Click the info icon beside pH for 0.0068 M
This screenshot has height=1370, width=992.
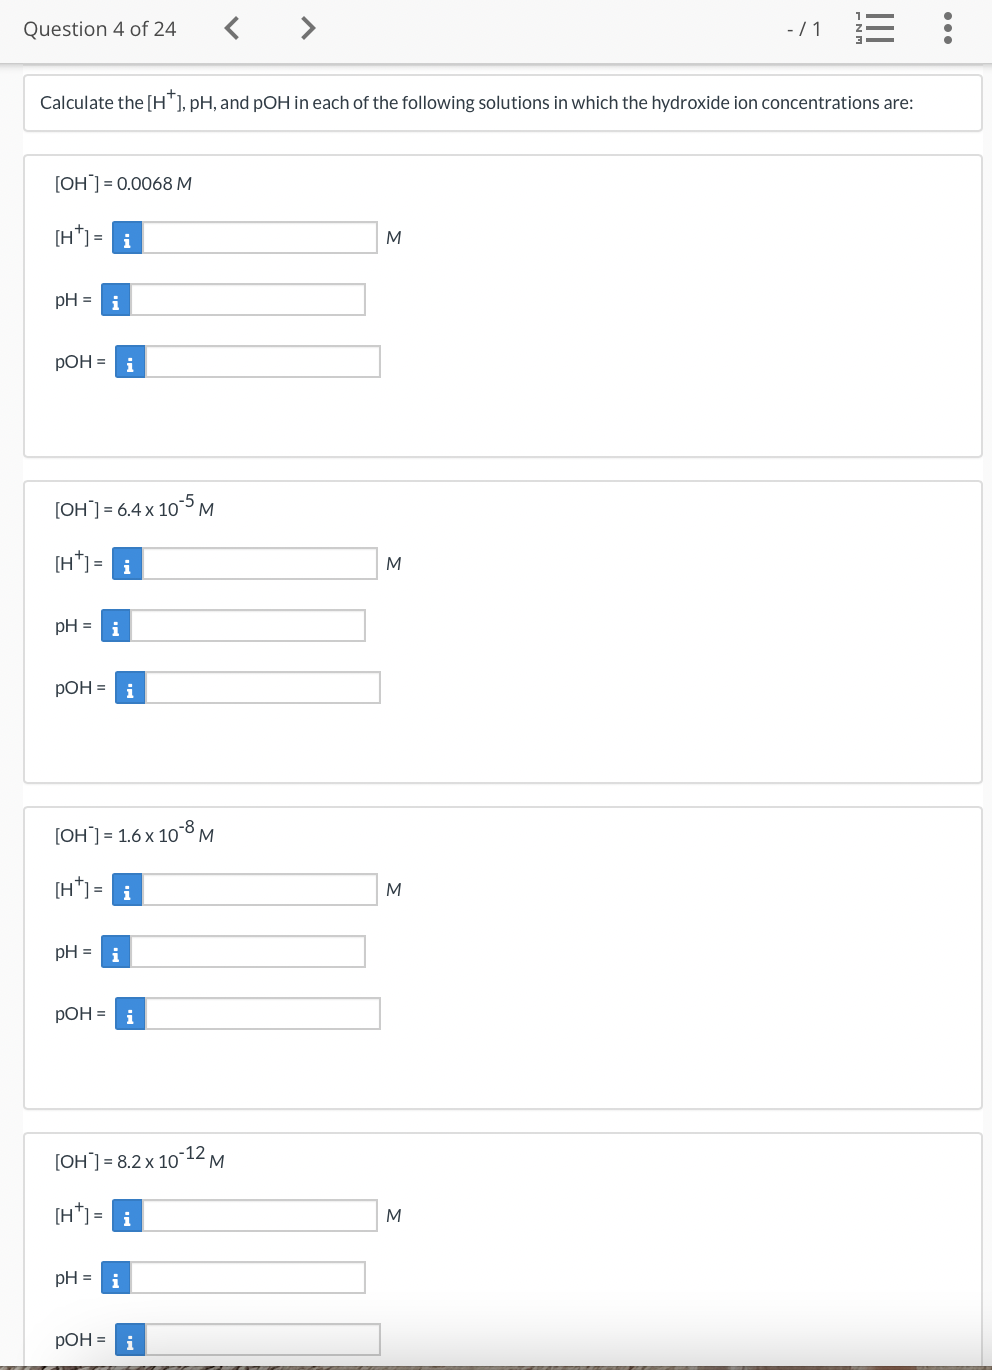point(114,300)
